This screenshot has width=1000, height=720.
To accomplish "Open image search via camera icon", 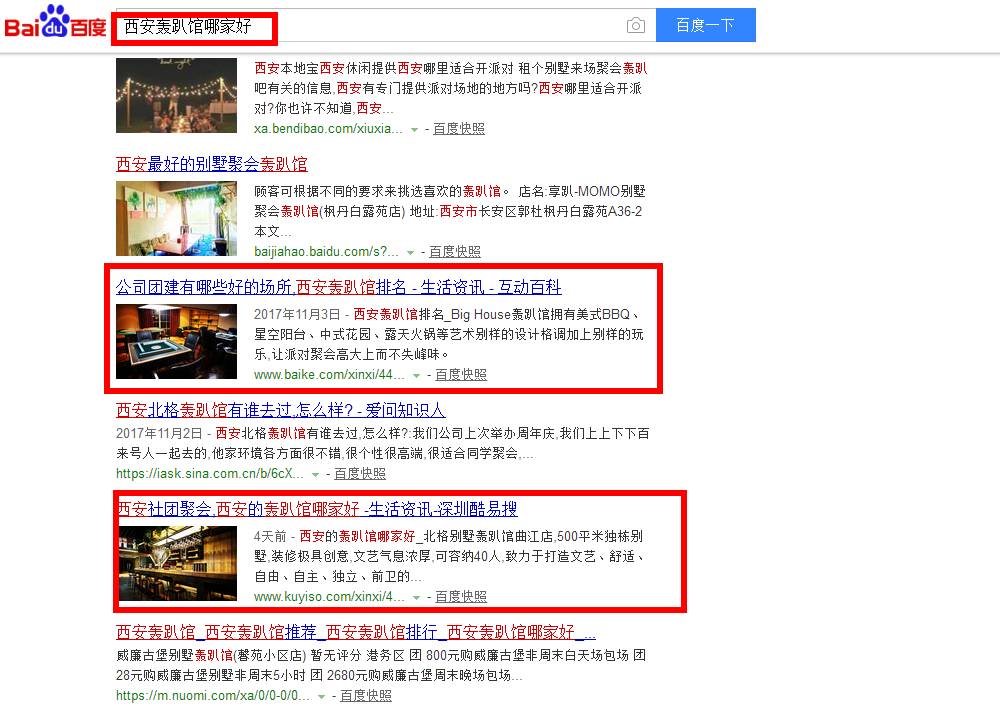I will pos(635,26).
